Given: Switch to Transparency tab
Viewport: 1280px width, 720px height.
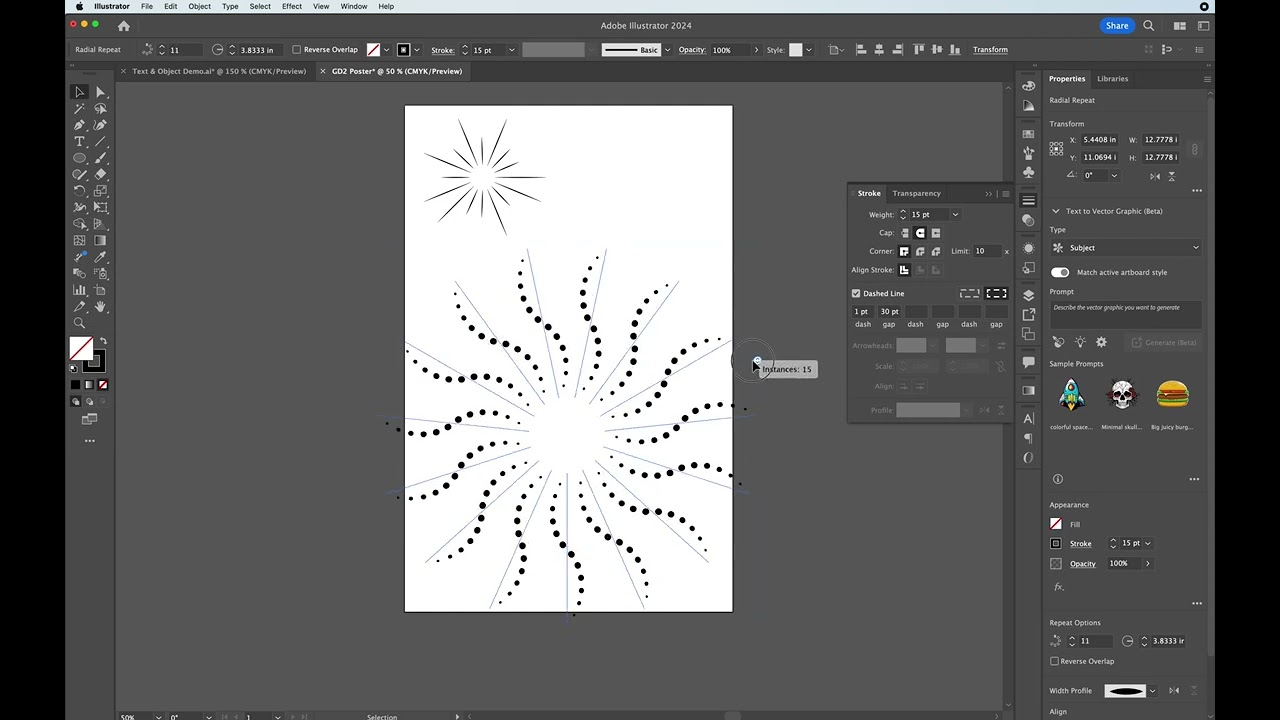Looking at the screenshot, I should (916, 194).
